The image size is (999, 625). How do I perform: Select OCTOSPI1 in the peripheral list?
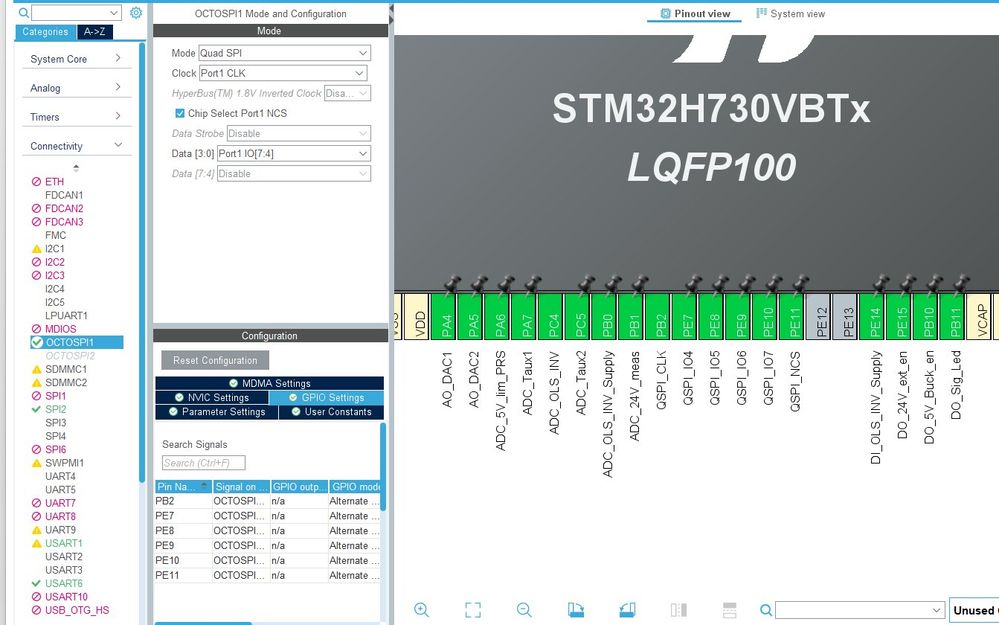tap(76, 342)
